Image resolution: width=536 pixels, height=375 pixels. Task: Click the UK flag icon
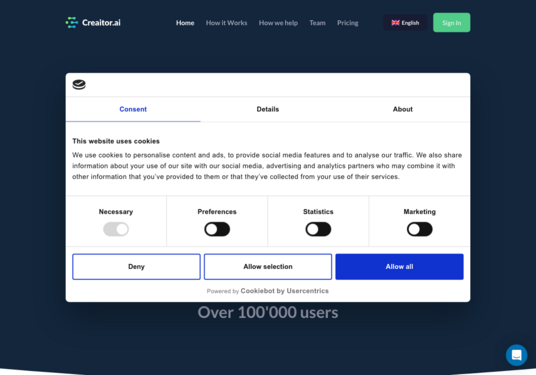[395, 23]
